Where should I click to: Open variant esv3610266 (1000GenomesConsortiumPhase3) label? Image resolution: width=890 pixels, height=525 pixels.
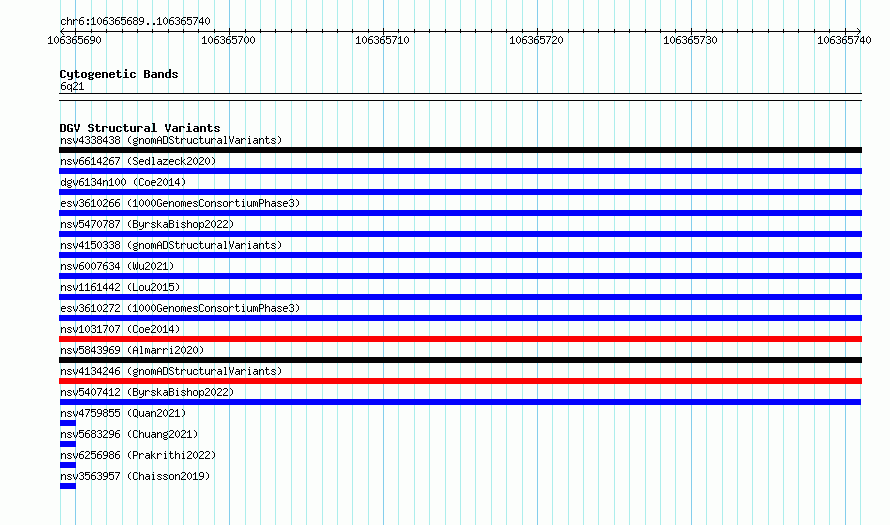(180, 203)
